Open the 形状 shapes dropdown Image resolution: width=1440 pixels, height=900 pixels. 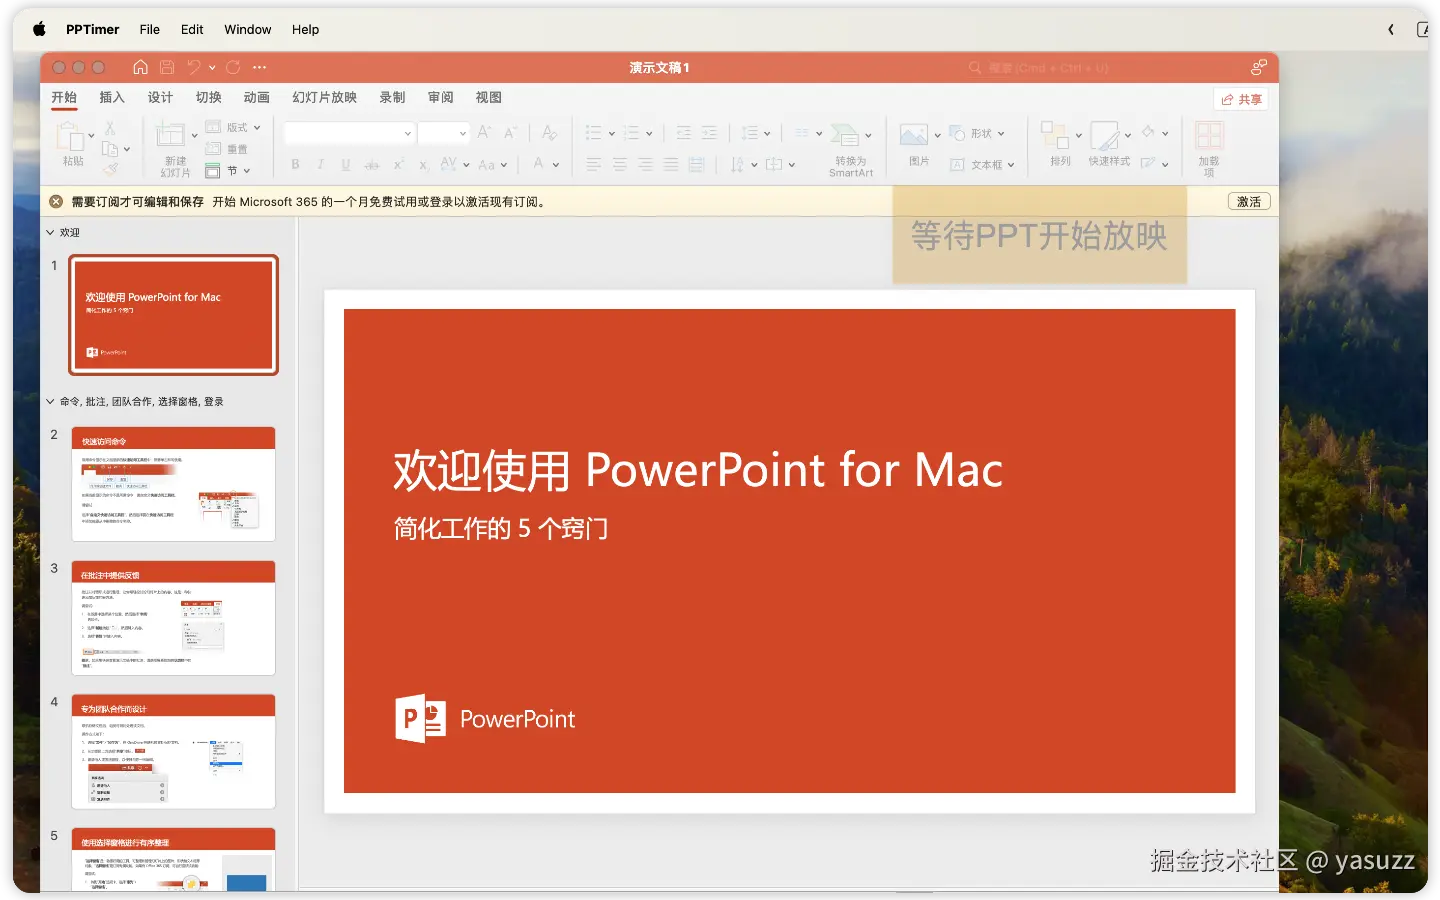pos(977,133)
